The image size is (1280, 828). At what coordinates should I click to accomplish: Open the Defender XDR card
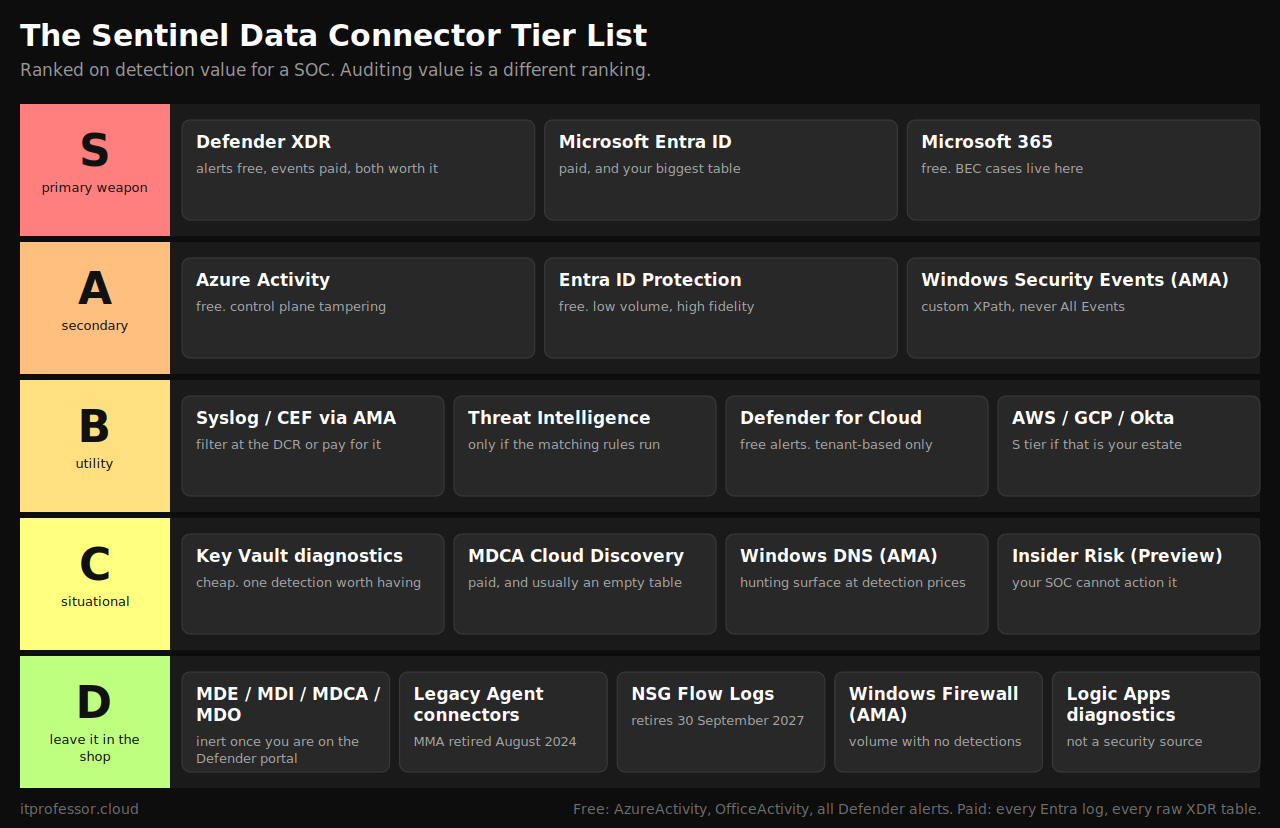tap(358, 170)
